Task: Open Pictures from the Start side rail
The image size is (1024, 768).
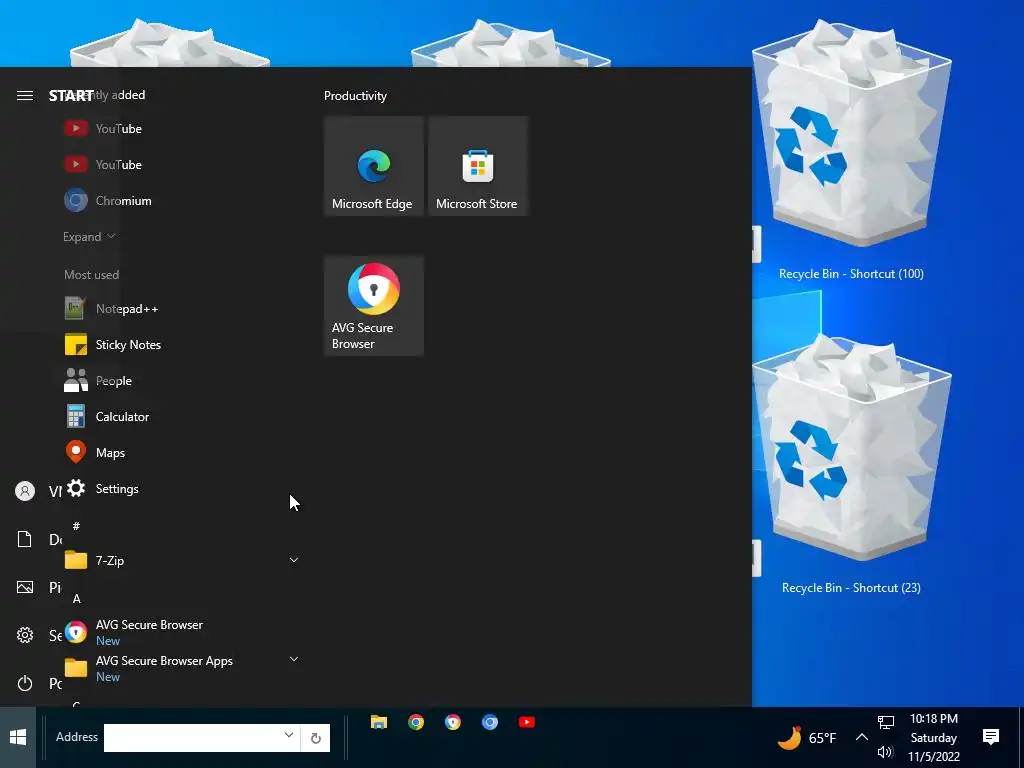Action: click(25, 587)
